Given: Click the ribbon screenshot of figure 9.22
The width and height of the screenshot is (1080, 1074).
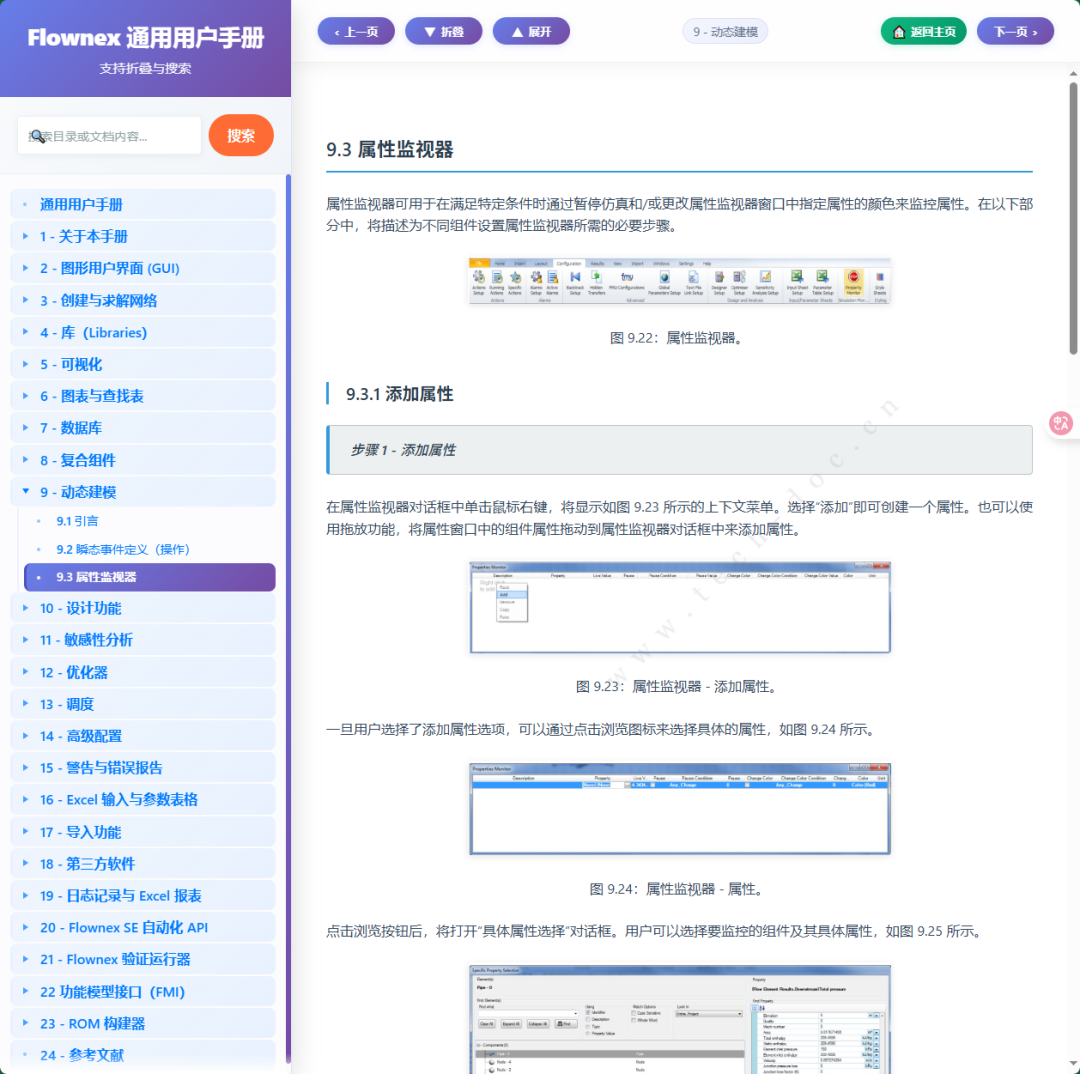Looking at the screenshot, I should pyautogui.click(x=680, y=281).
